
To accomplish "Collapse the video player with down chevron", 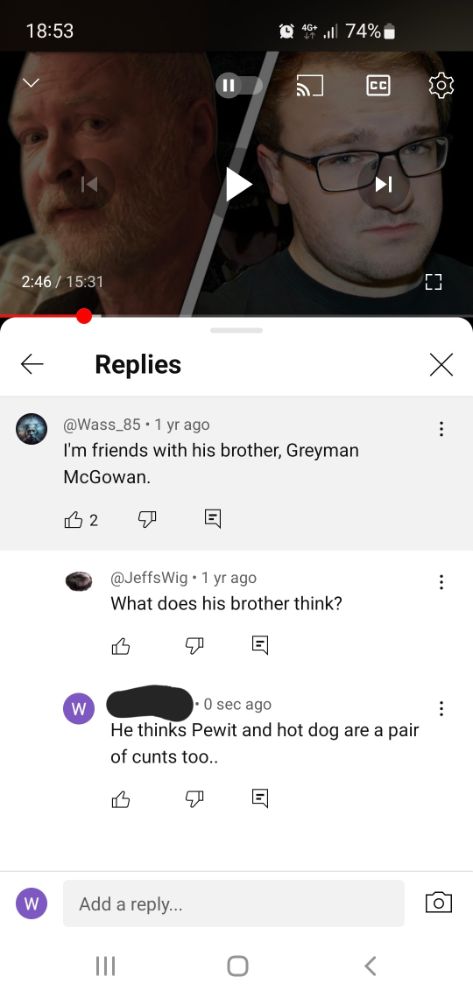I will pyautogui.click(x=32, y=84).
